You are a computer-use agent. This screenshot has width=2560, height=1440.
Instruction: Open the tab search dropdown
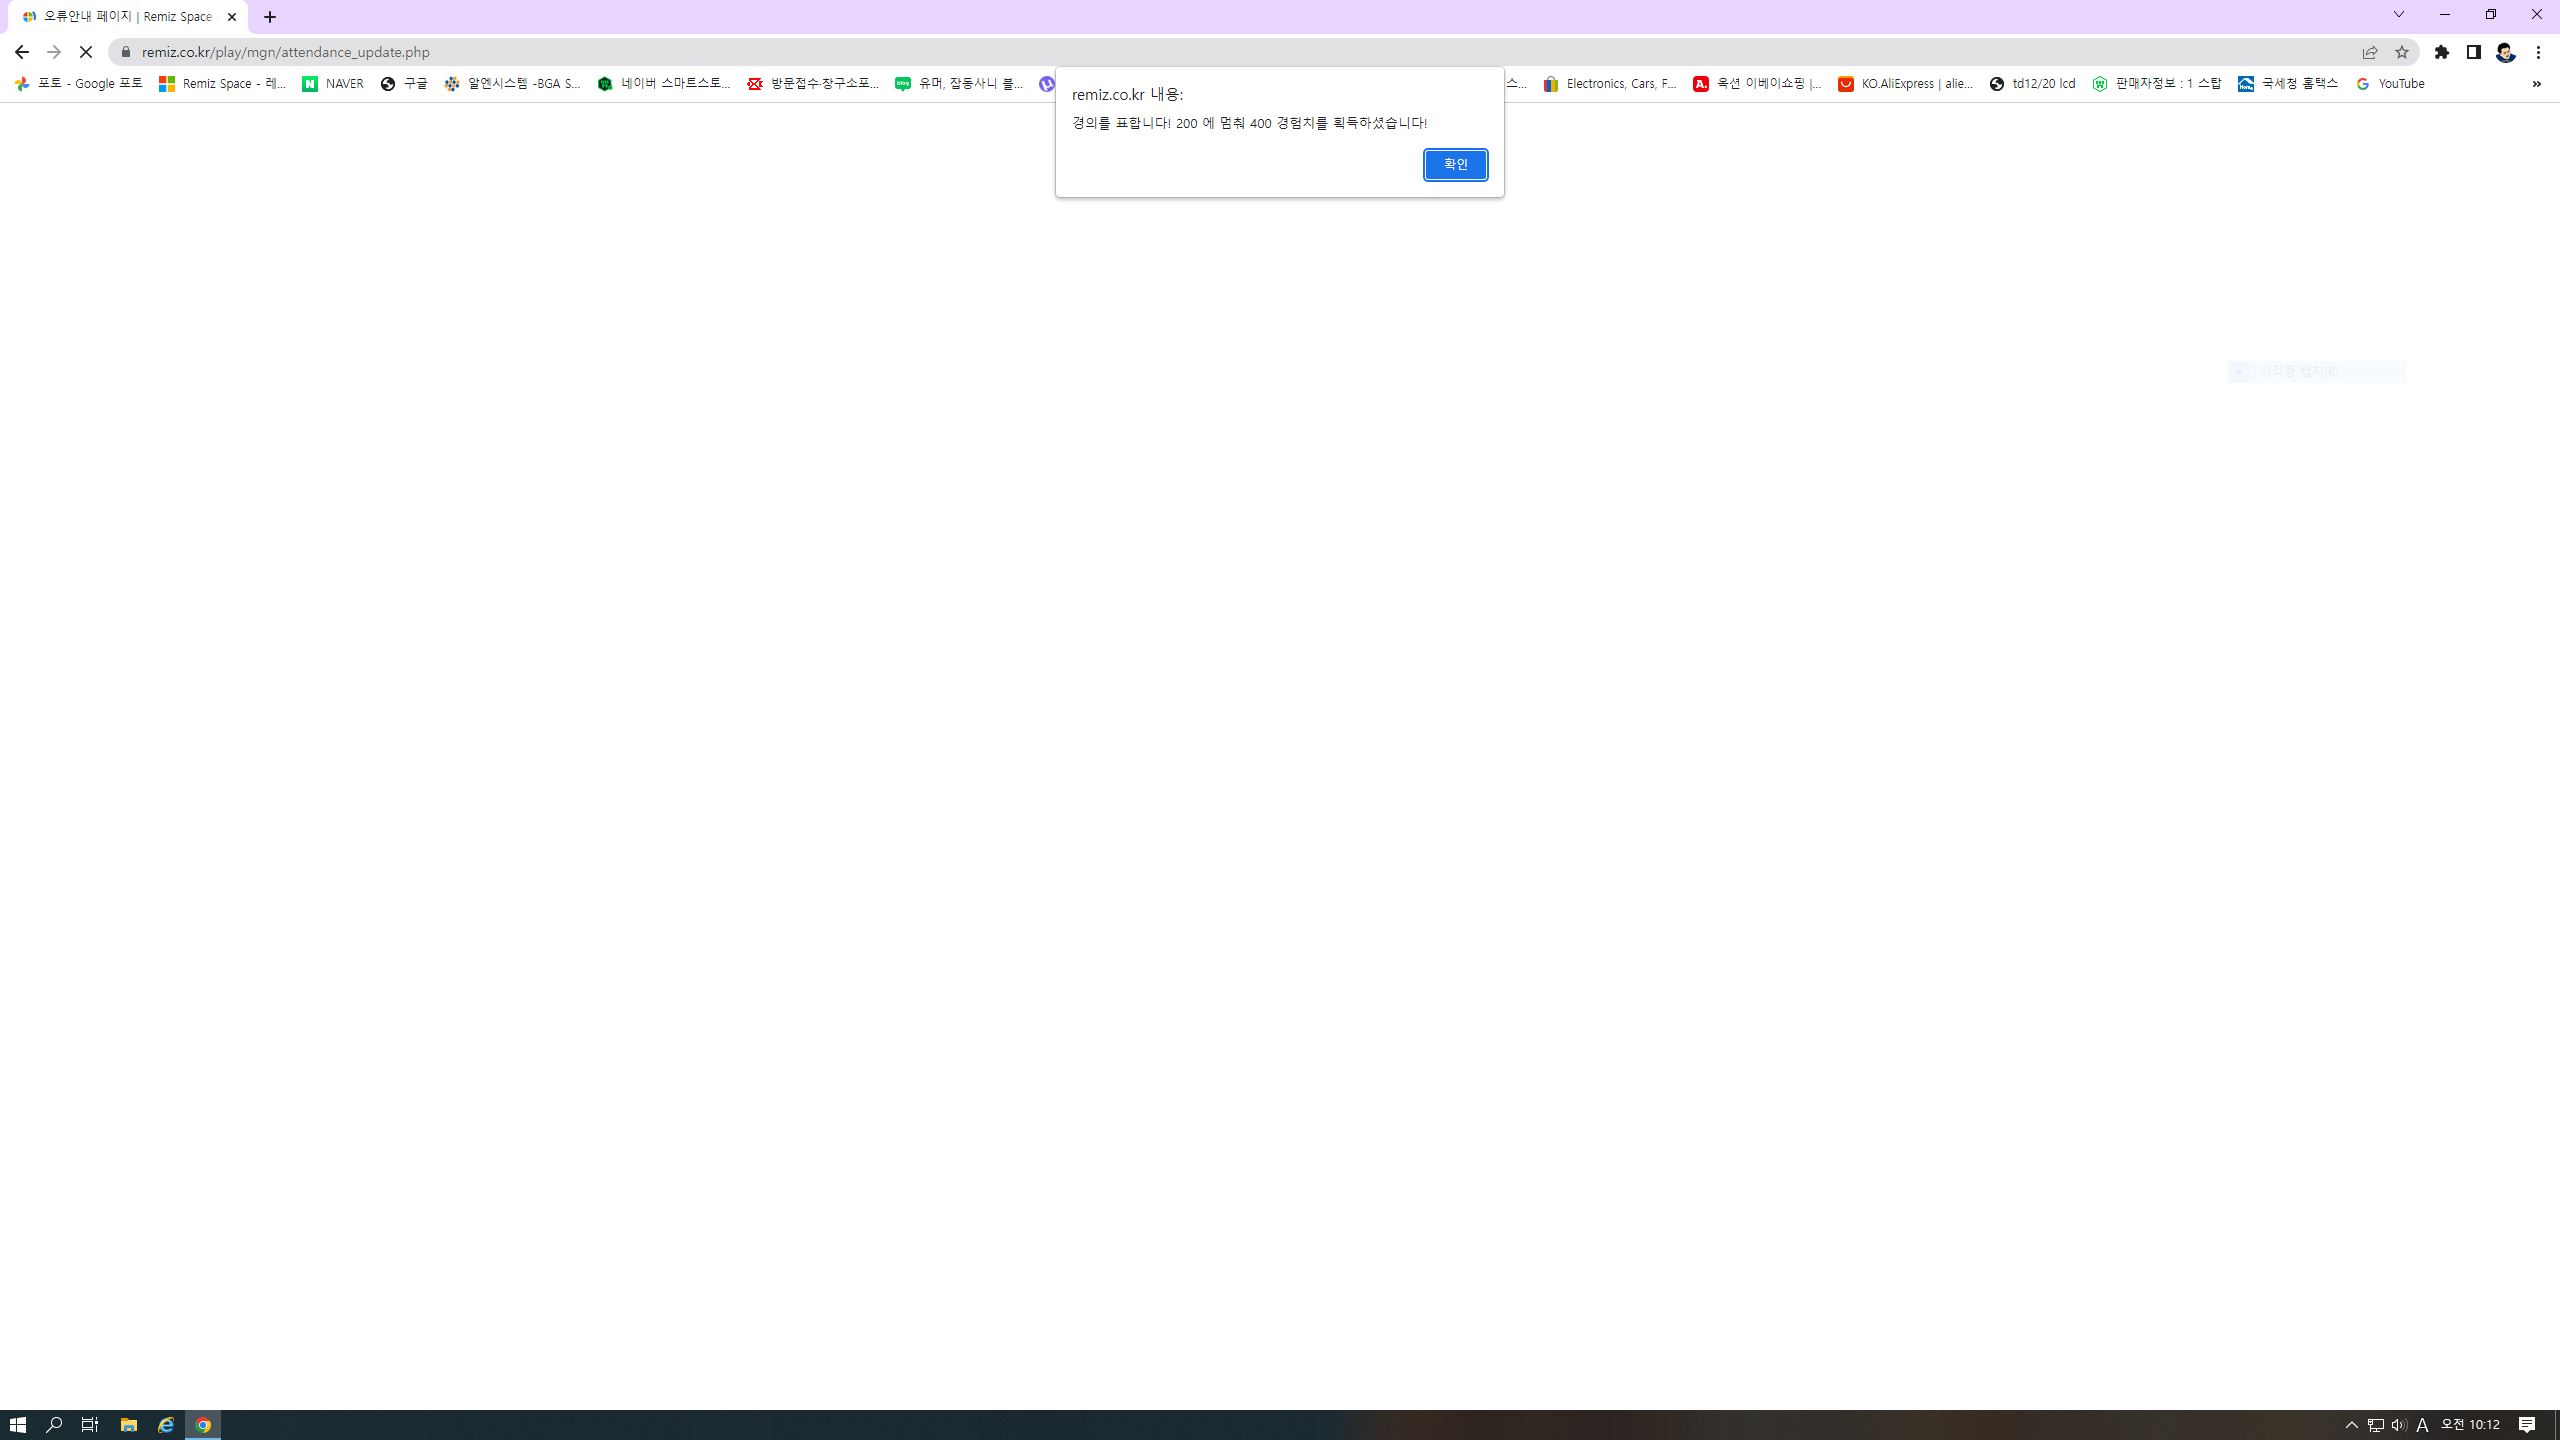(2399, 14)
